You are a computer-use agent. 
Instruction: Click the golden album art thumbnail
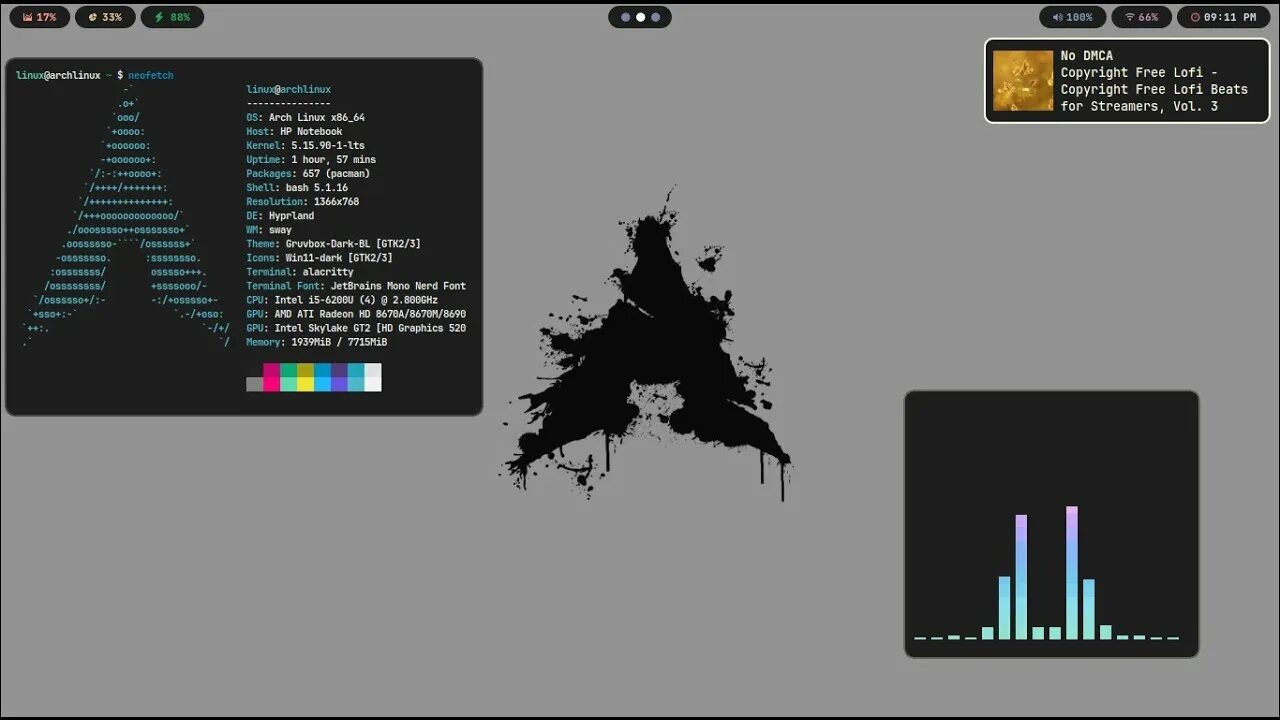click(1023, 81)
